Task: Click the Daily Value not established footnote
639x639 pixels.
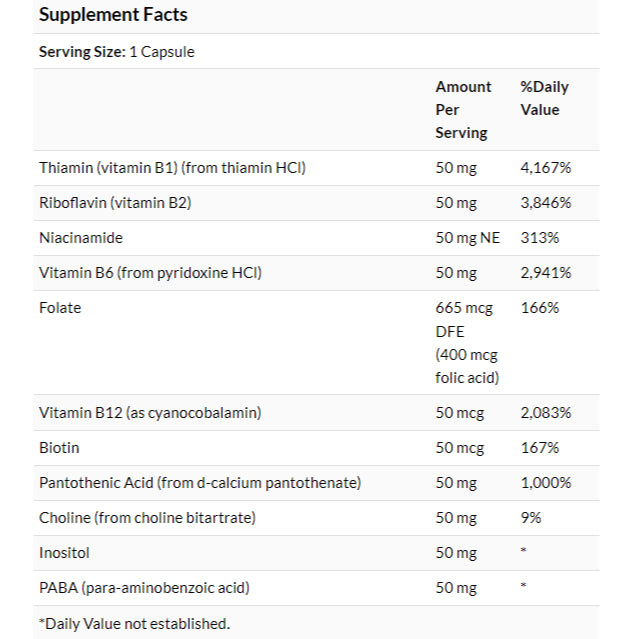Action: (134, 623)
